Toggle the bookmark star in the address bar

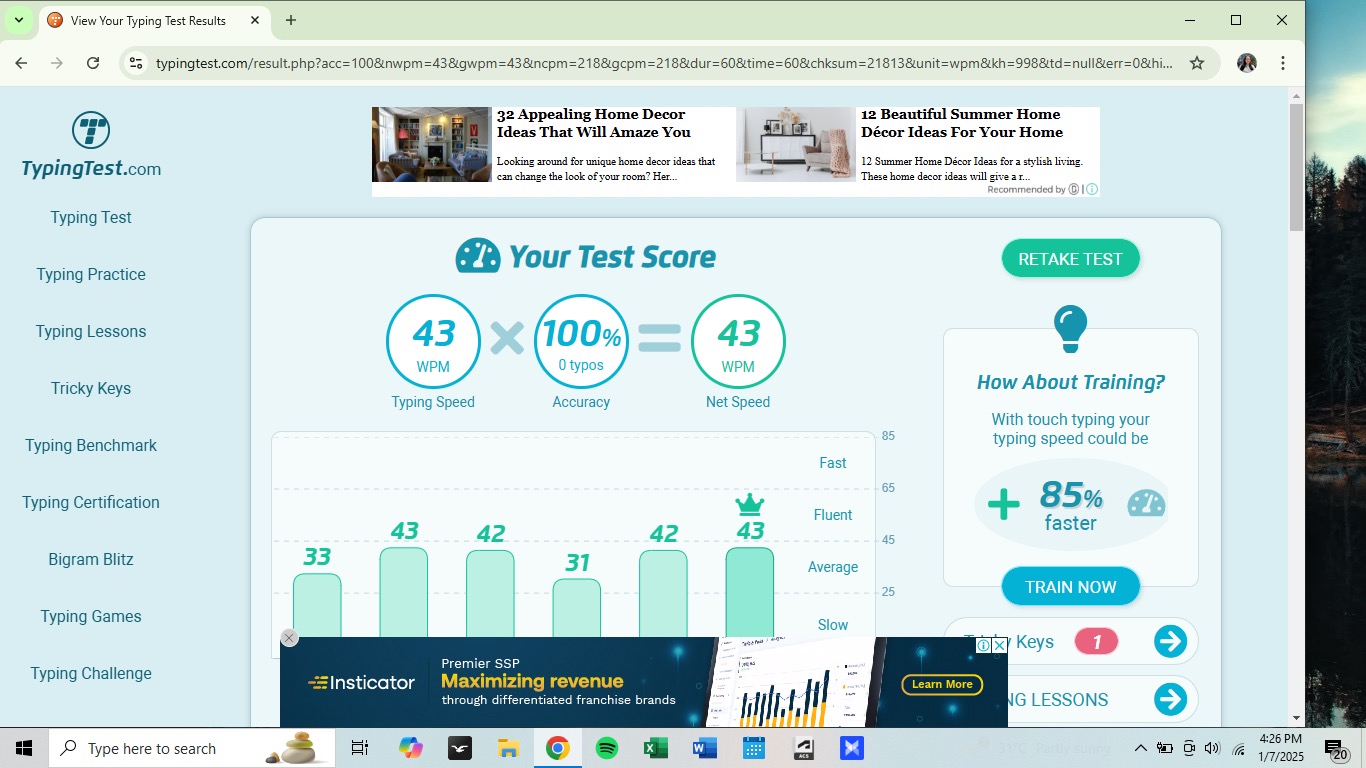point(1197,61)
